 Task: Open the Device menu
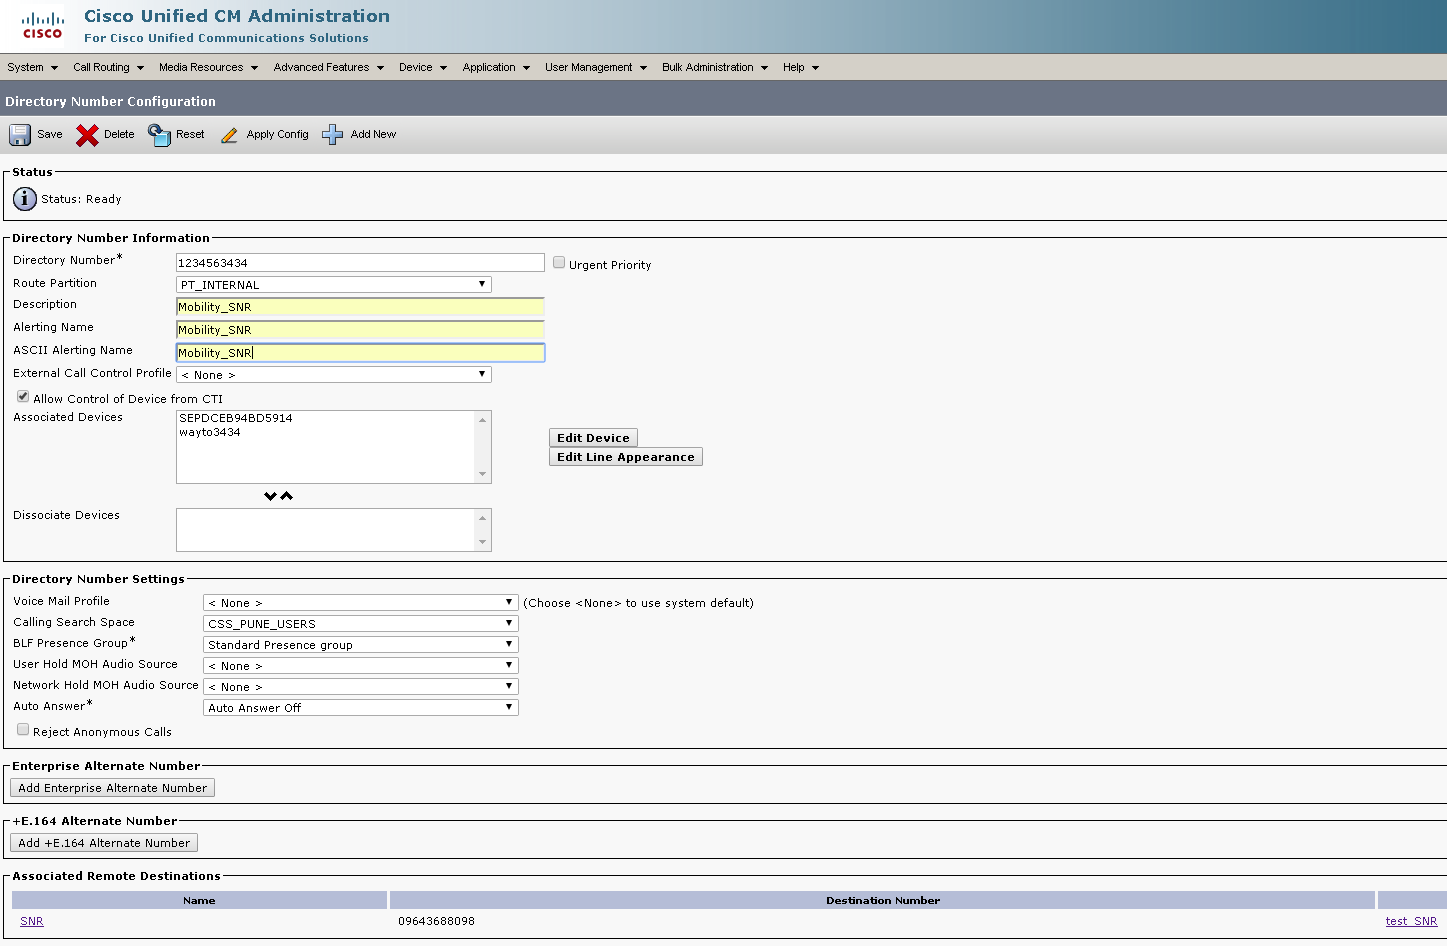(x=423, y=67)
